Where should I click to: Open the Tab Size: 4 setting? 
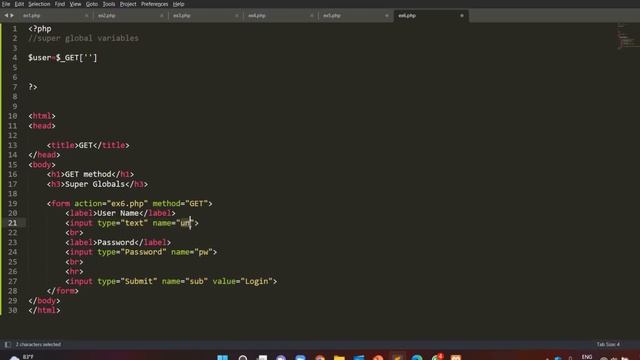coord(608,344)
